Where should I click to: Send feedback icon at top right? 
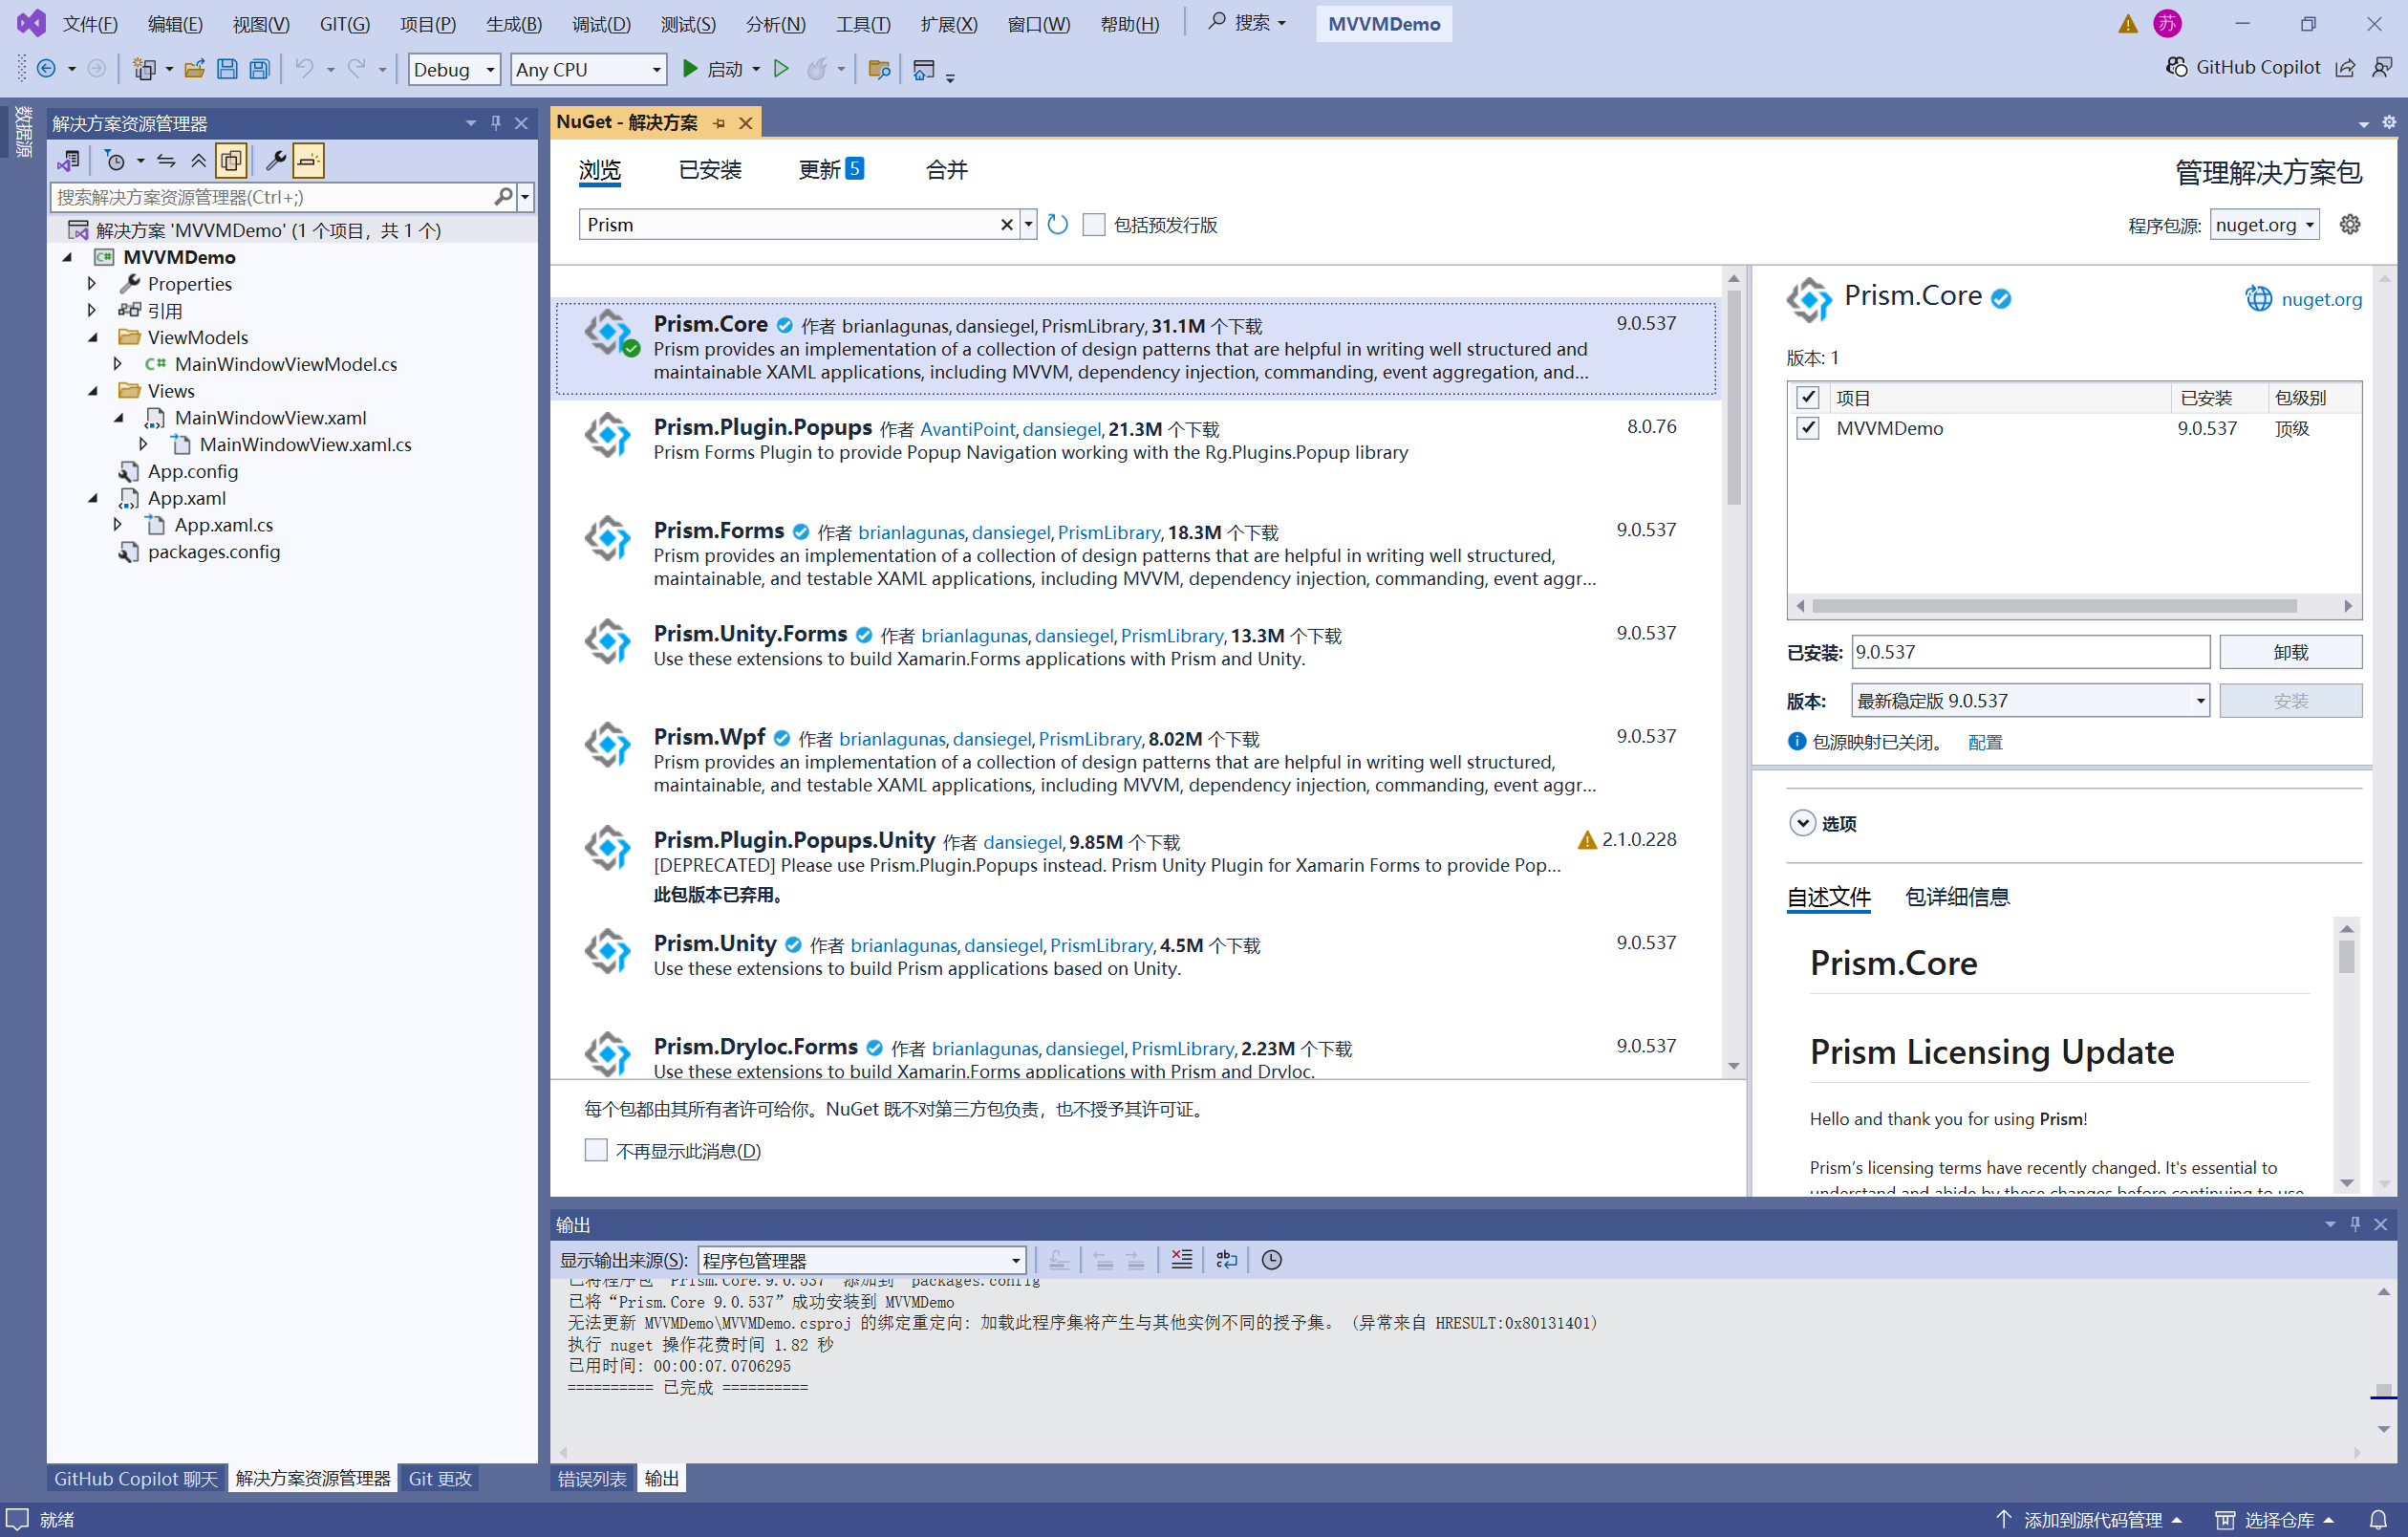2383,67
